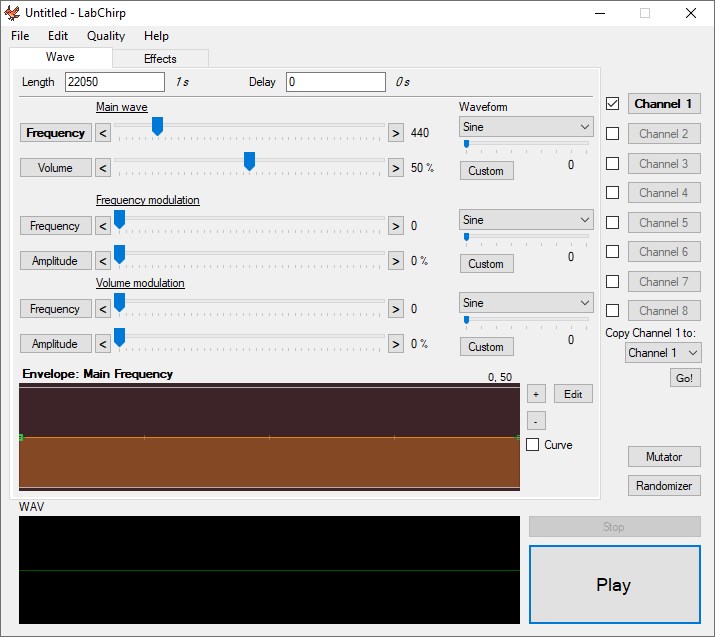Open the Volume modulation waveform dropdown

click(x=526, y=303)
